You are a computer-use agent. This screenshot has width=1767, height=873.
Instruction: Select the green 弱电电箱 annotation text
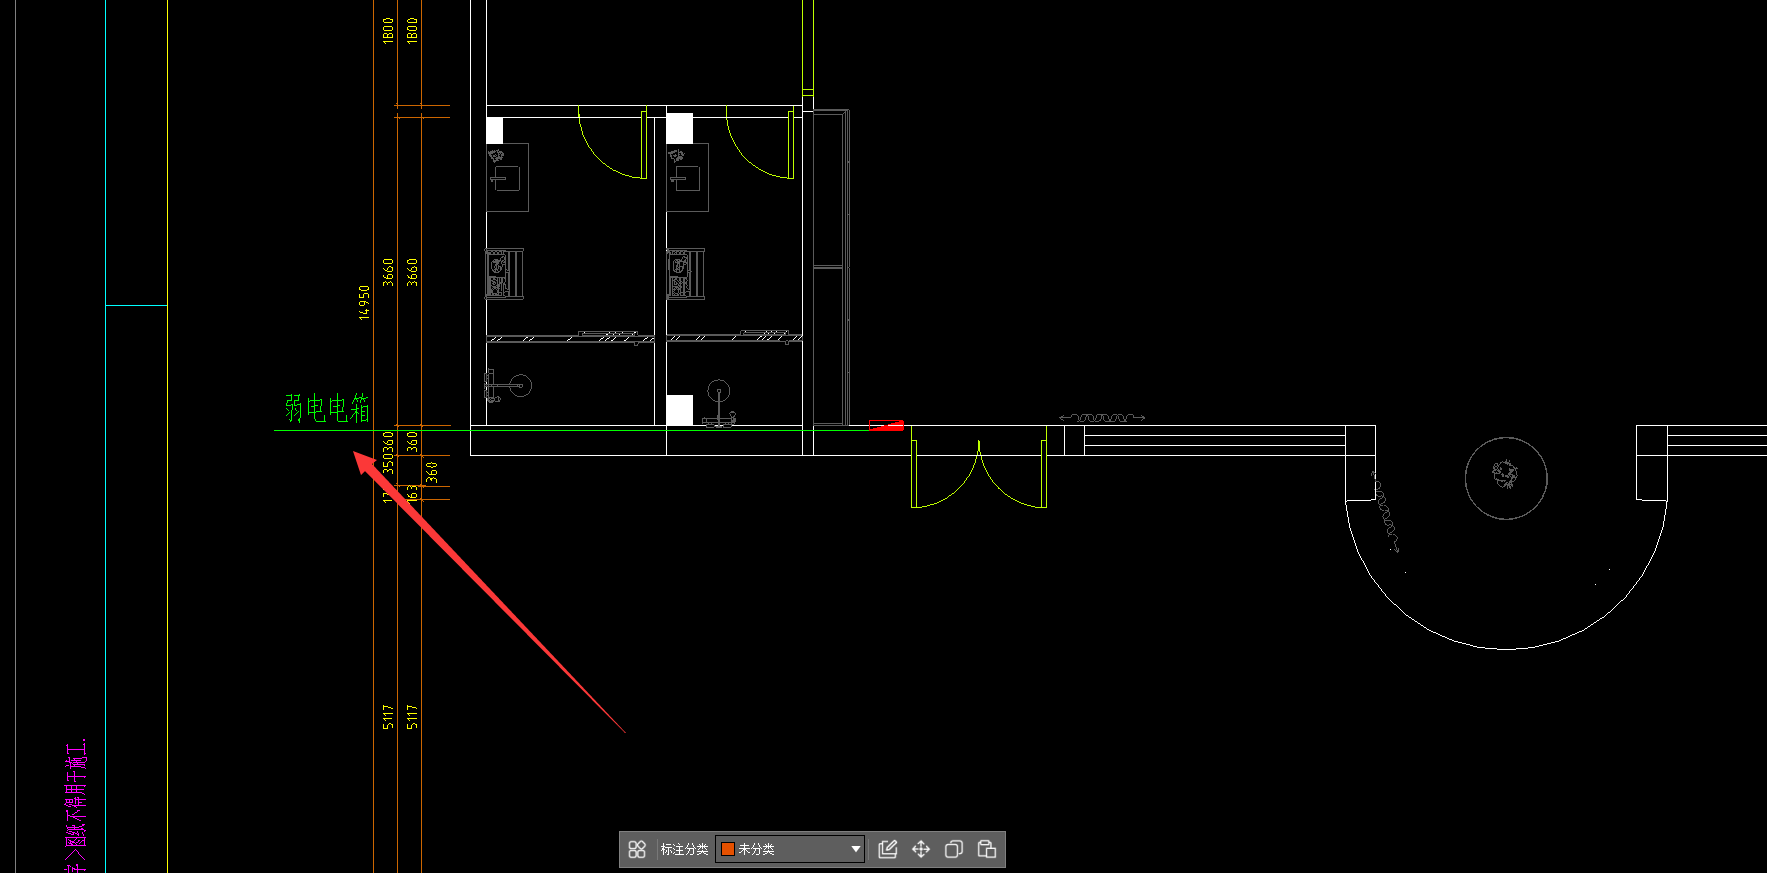click(327, 408)
